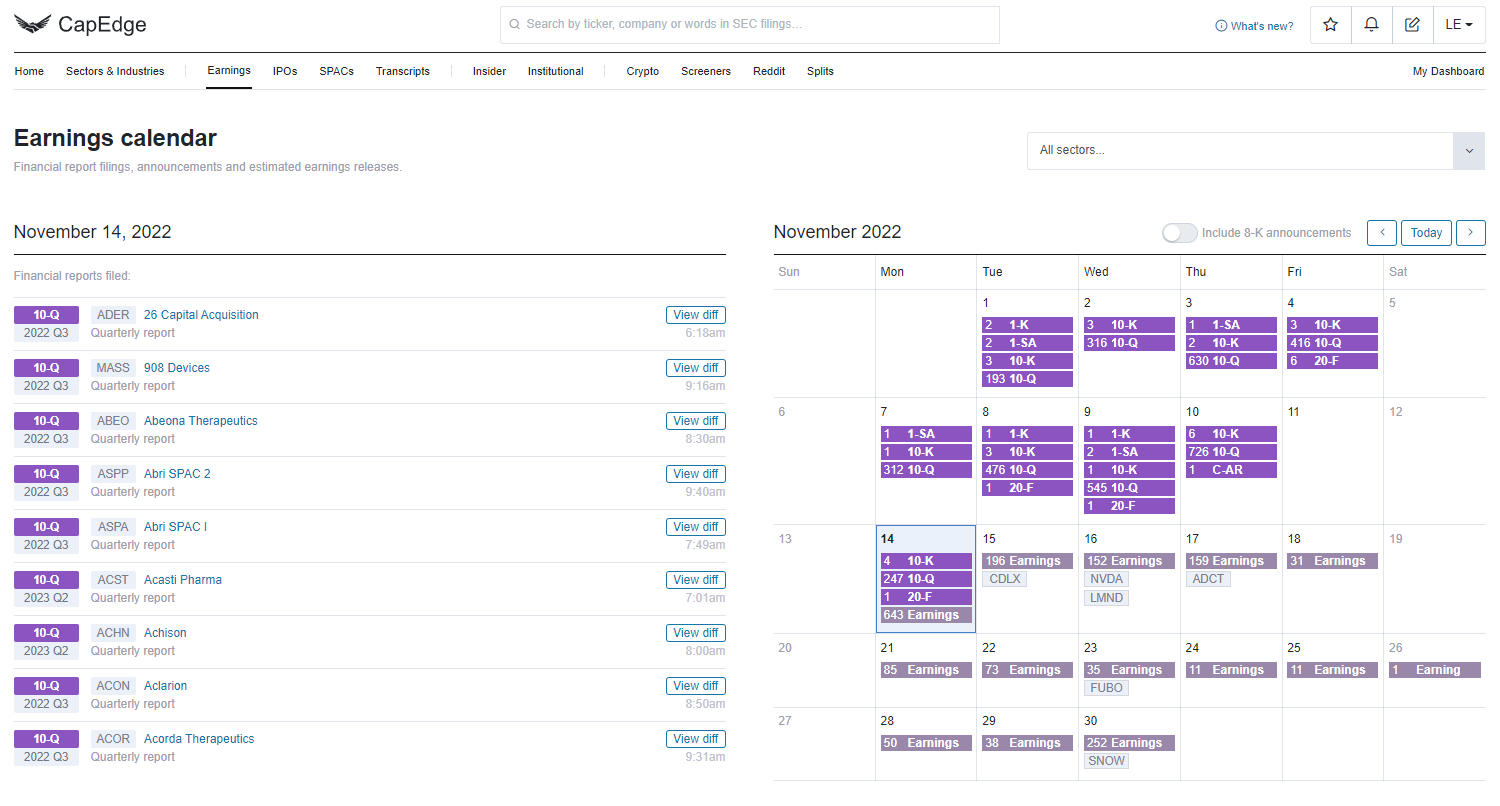Click the What's new link
Viewport: 1500px width, 806px height.
coord(1254,26)
